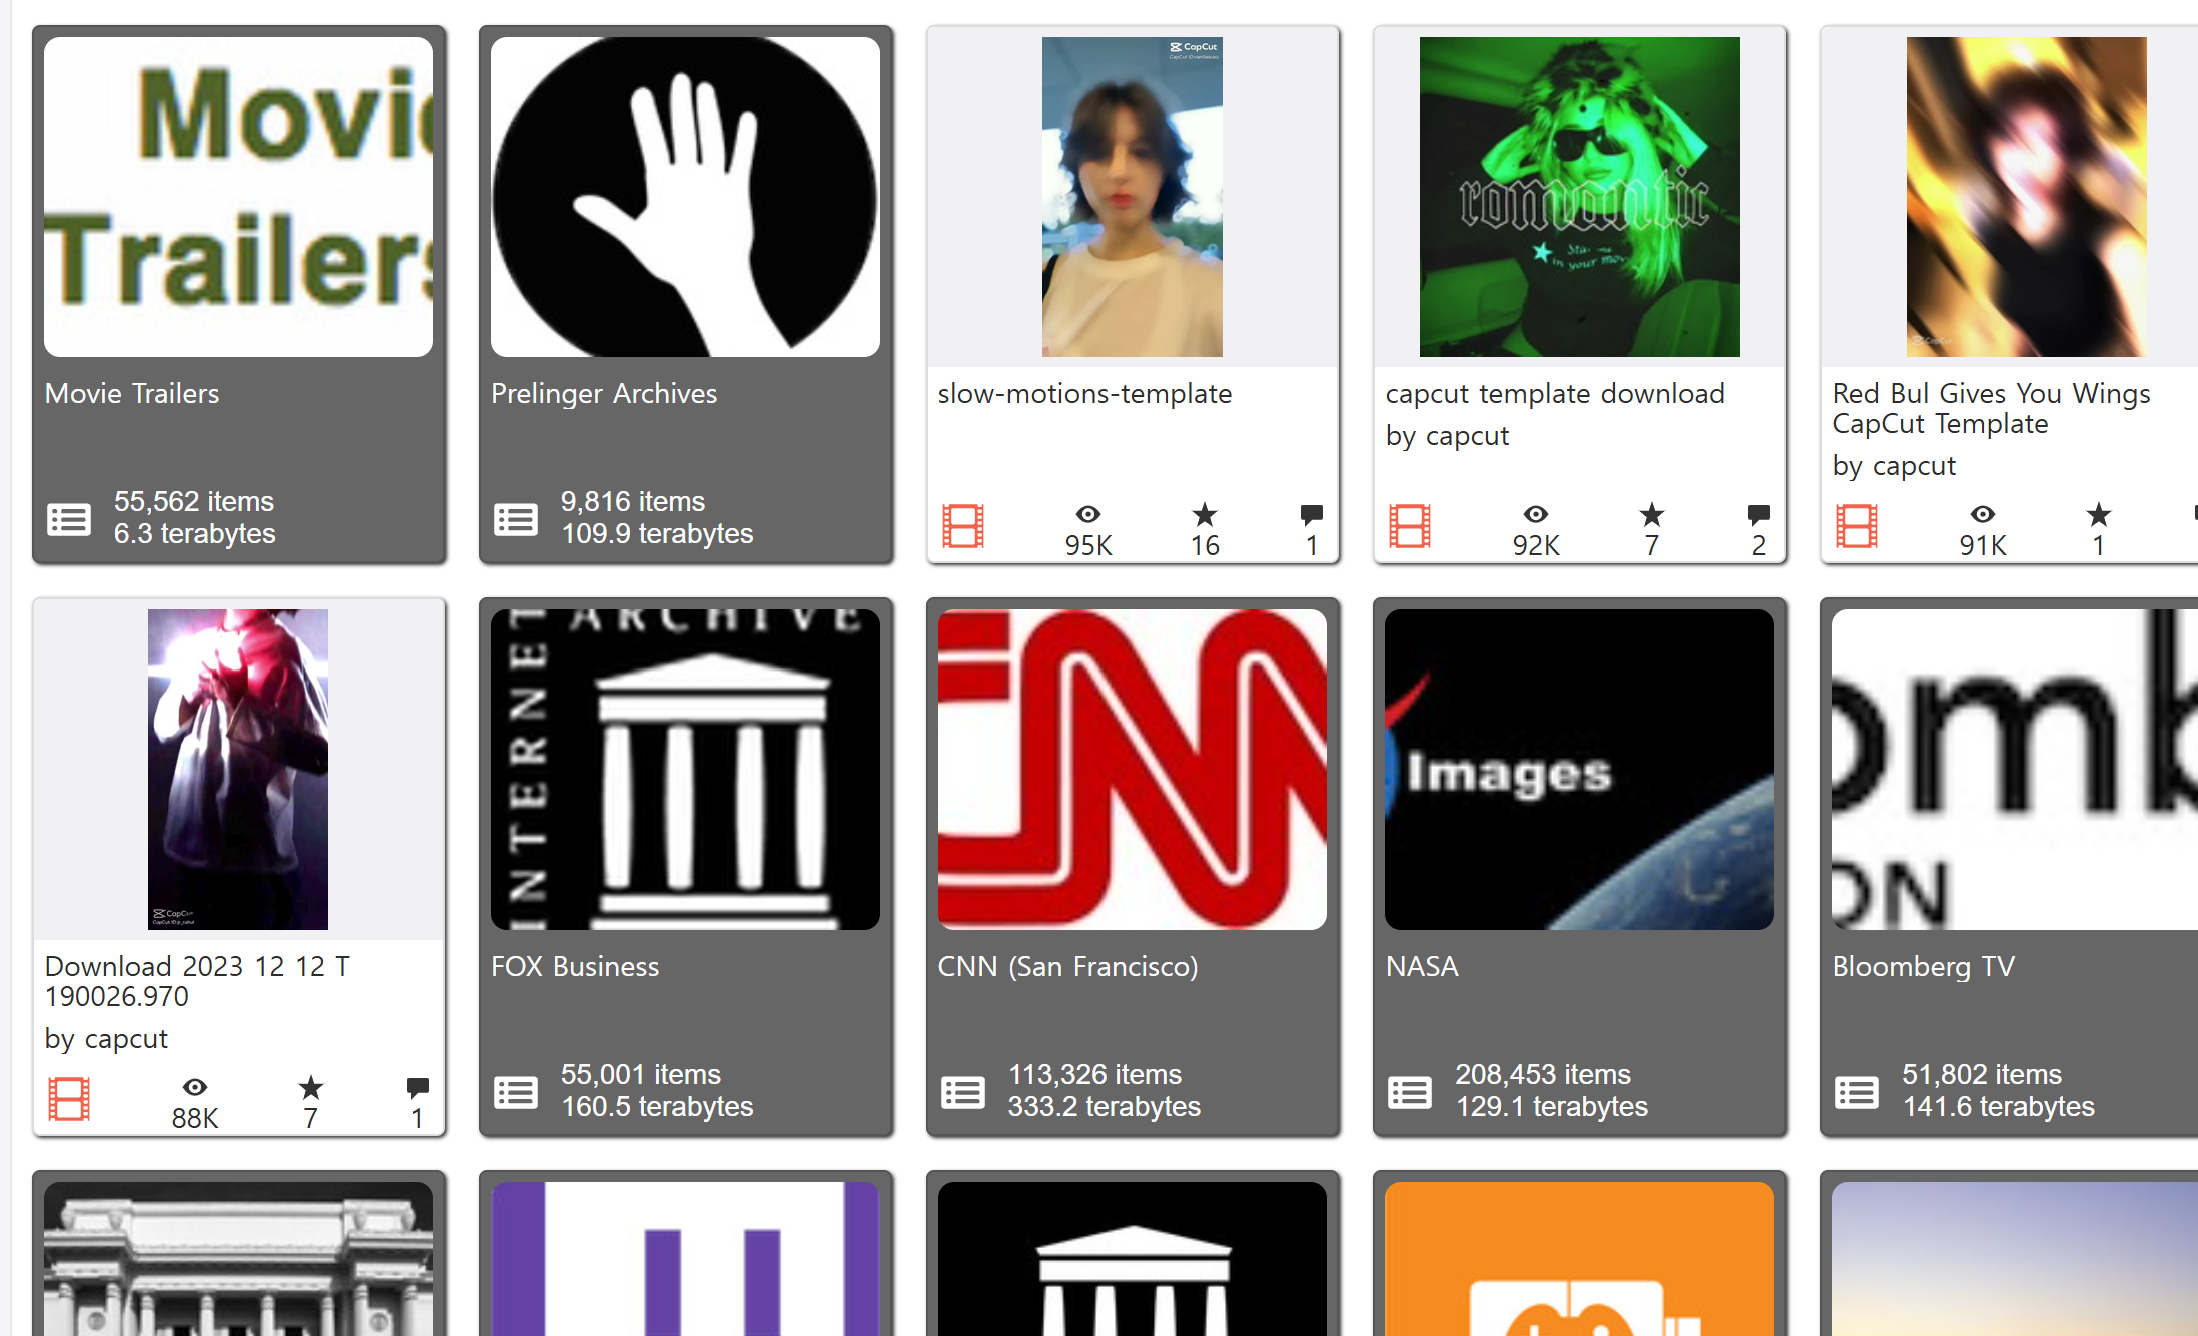
Task: Click the favorites star on capcut template download
Action: pos(1652,514)
